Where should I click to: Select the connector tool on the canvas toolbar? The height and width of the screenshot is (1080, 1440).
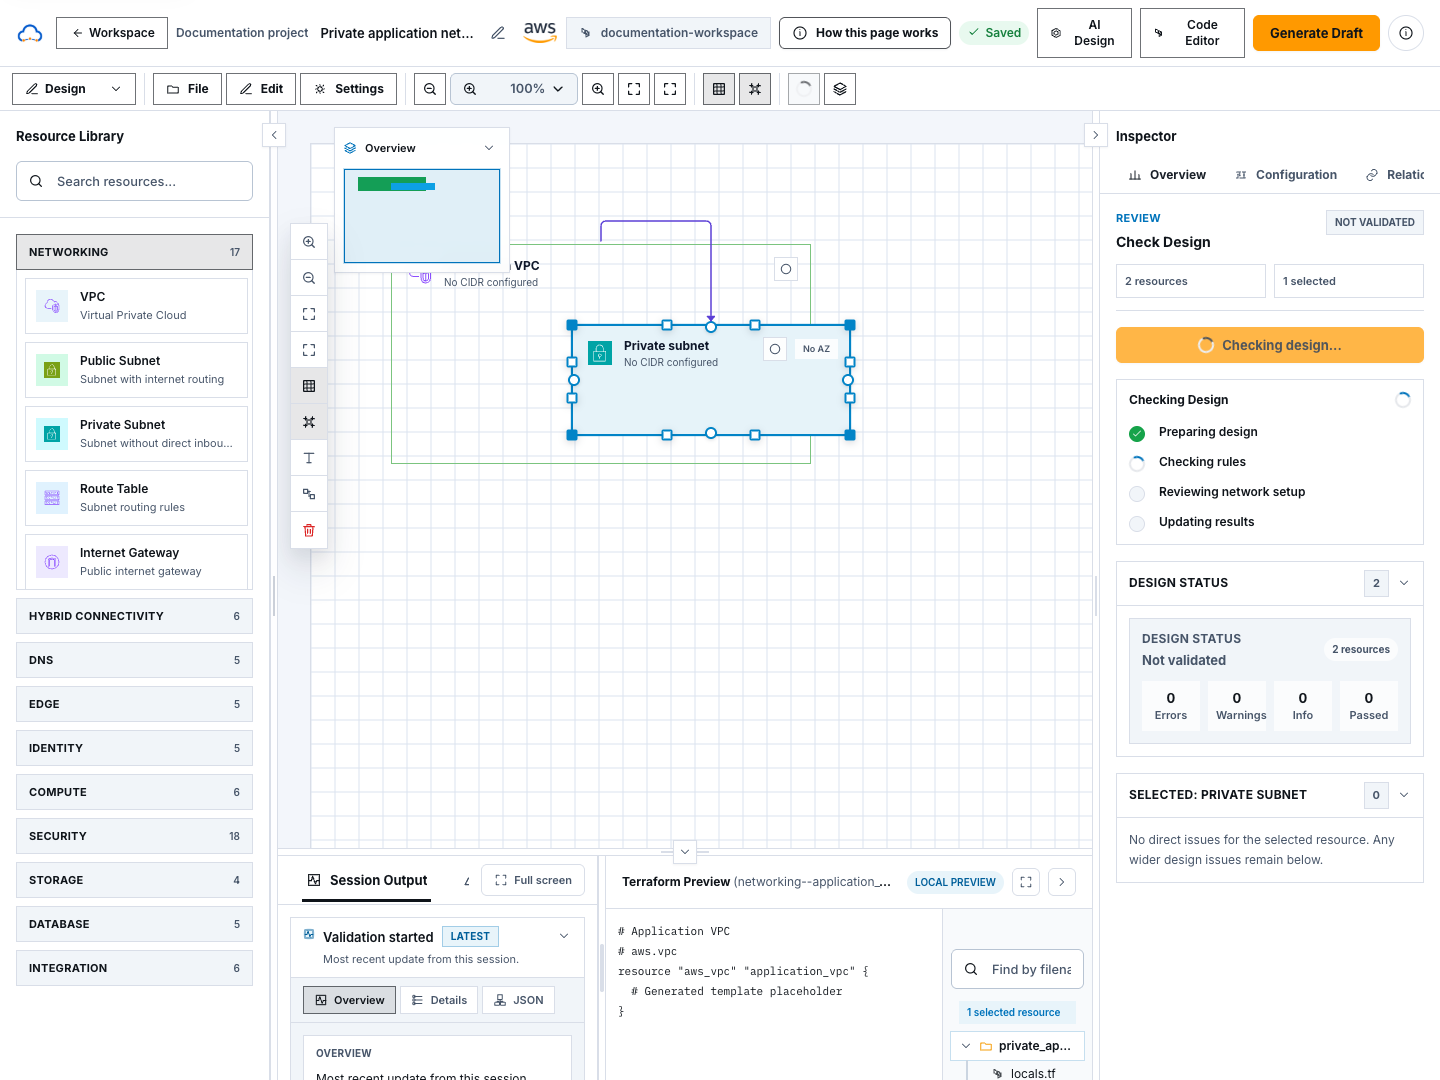coord(309,494)
